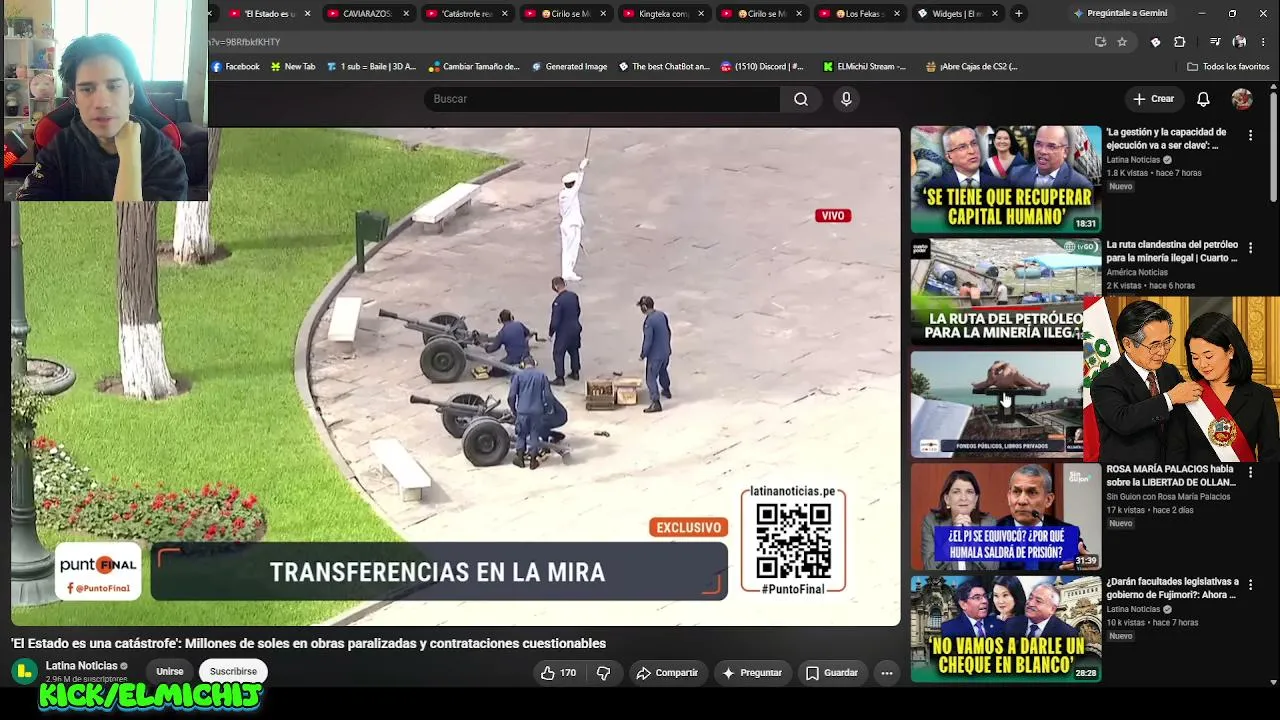Open the '1 sub = Baile | 3D A...' bookmark
The width and height of the screenshot is (1280, 720).
point(372,67)
